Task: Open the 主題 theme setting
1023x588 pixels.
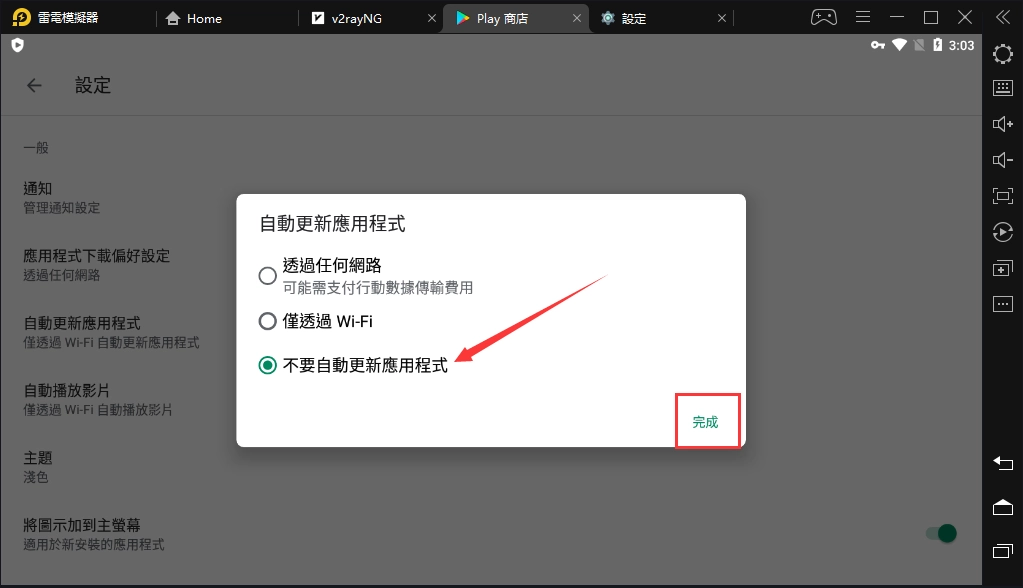Action: pos(38,467)
